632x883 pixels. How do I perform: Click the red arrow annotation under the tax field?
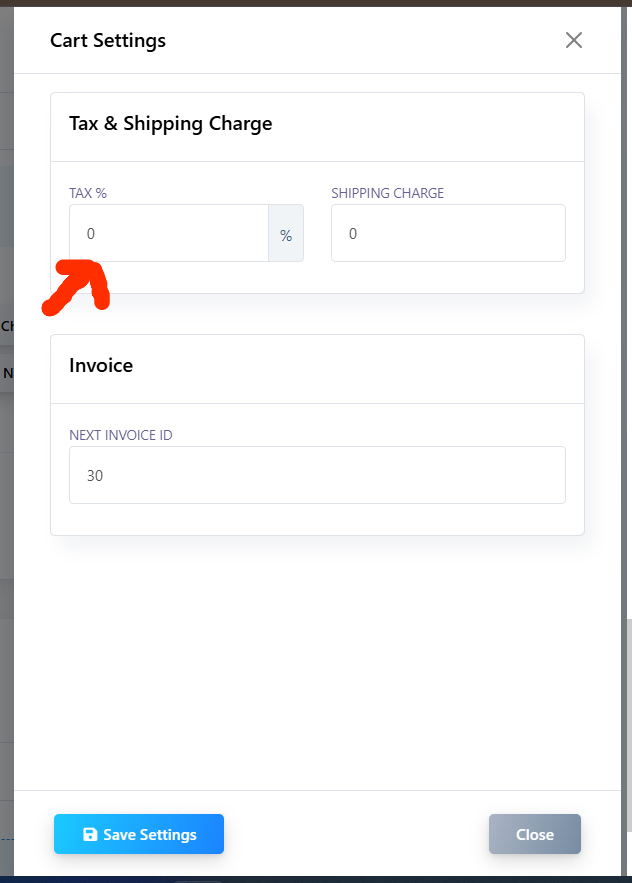click(78, 287)
